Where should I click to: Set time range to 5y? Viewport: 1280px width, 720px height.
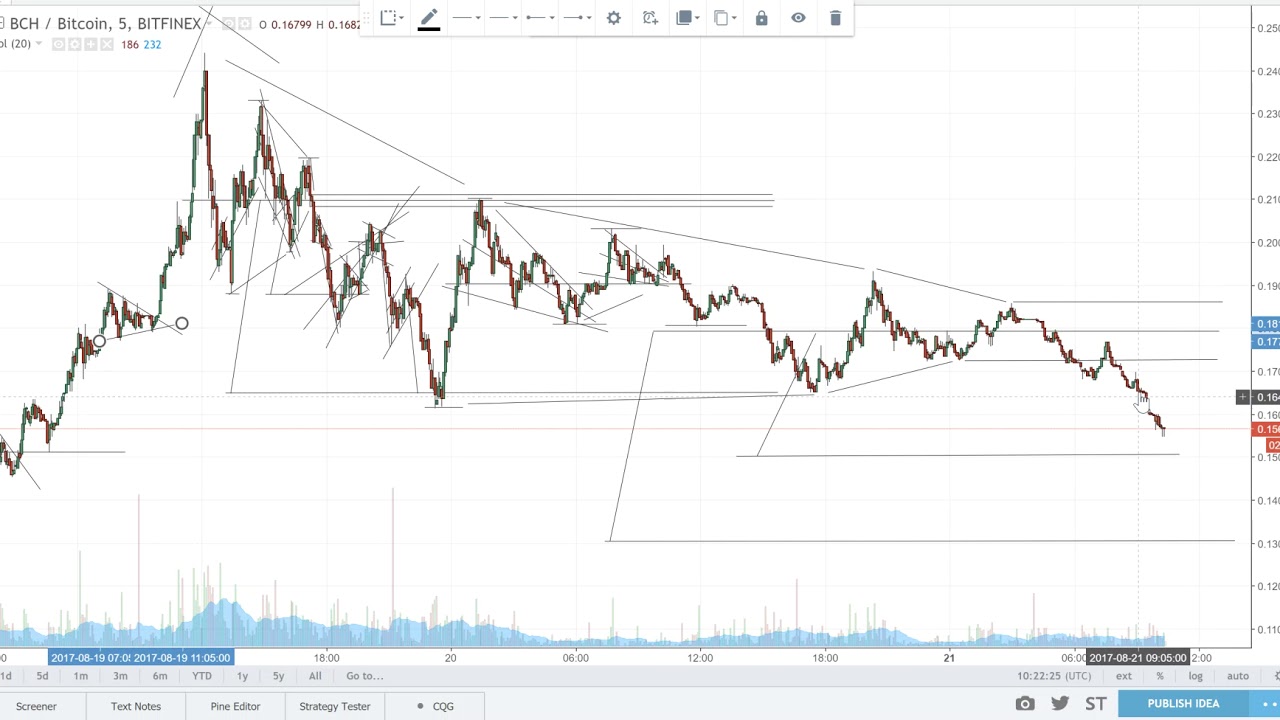(x=278, y=676)
